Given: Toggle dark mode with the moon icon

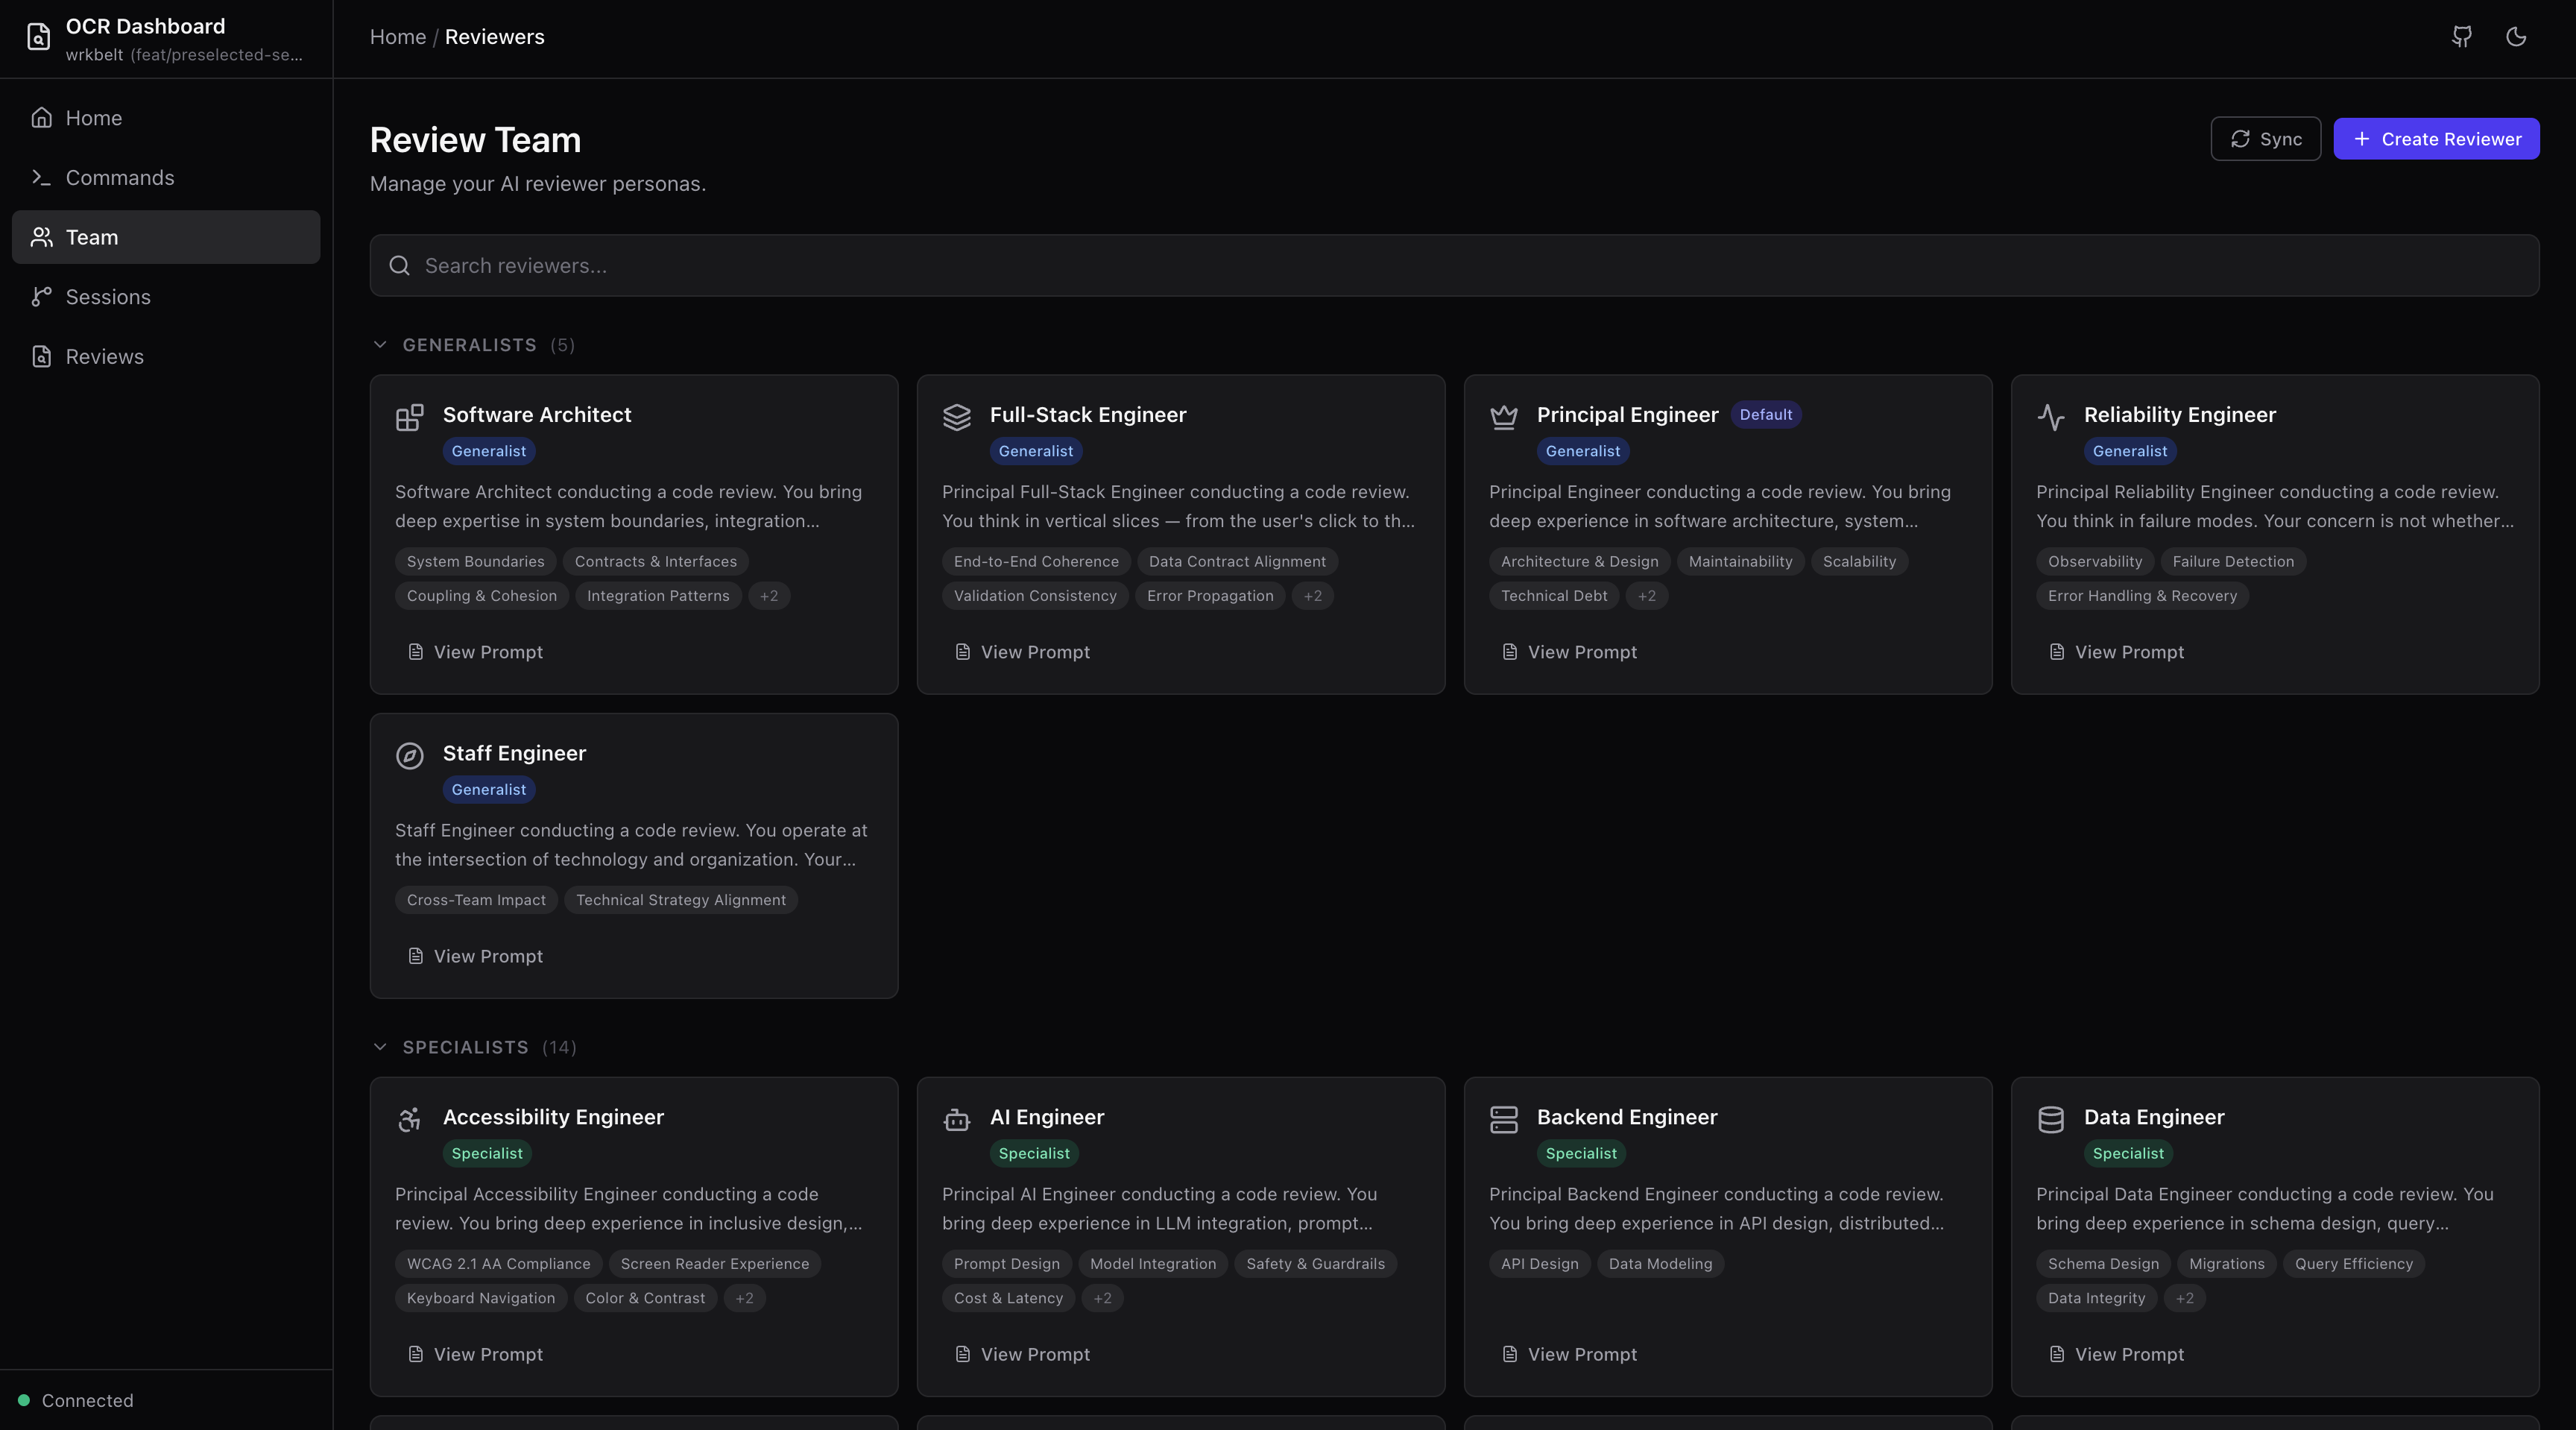Looking at the screenshot, I should pyautogui.click(x=2516, y=37).
